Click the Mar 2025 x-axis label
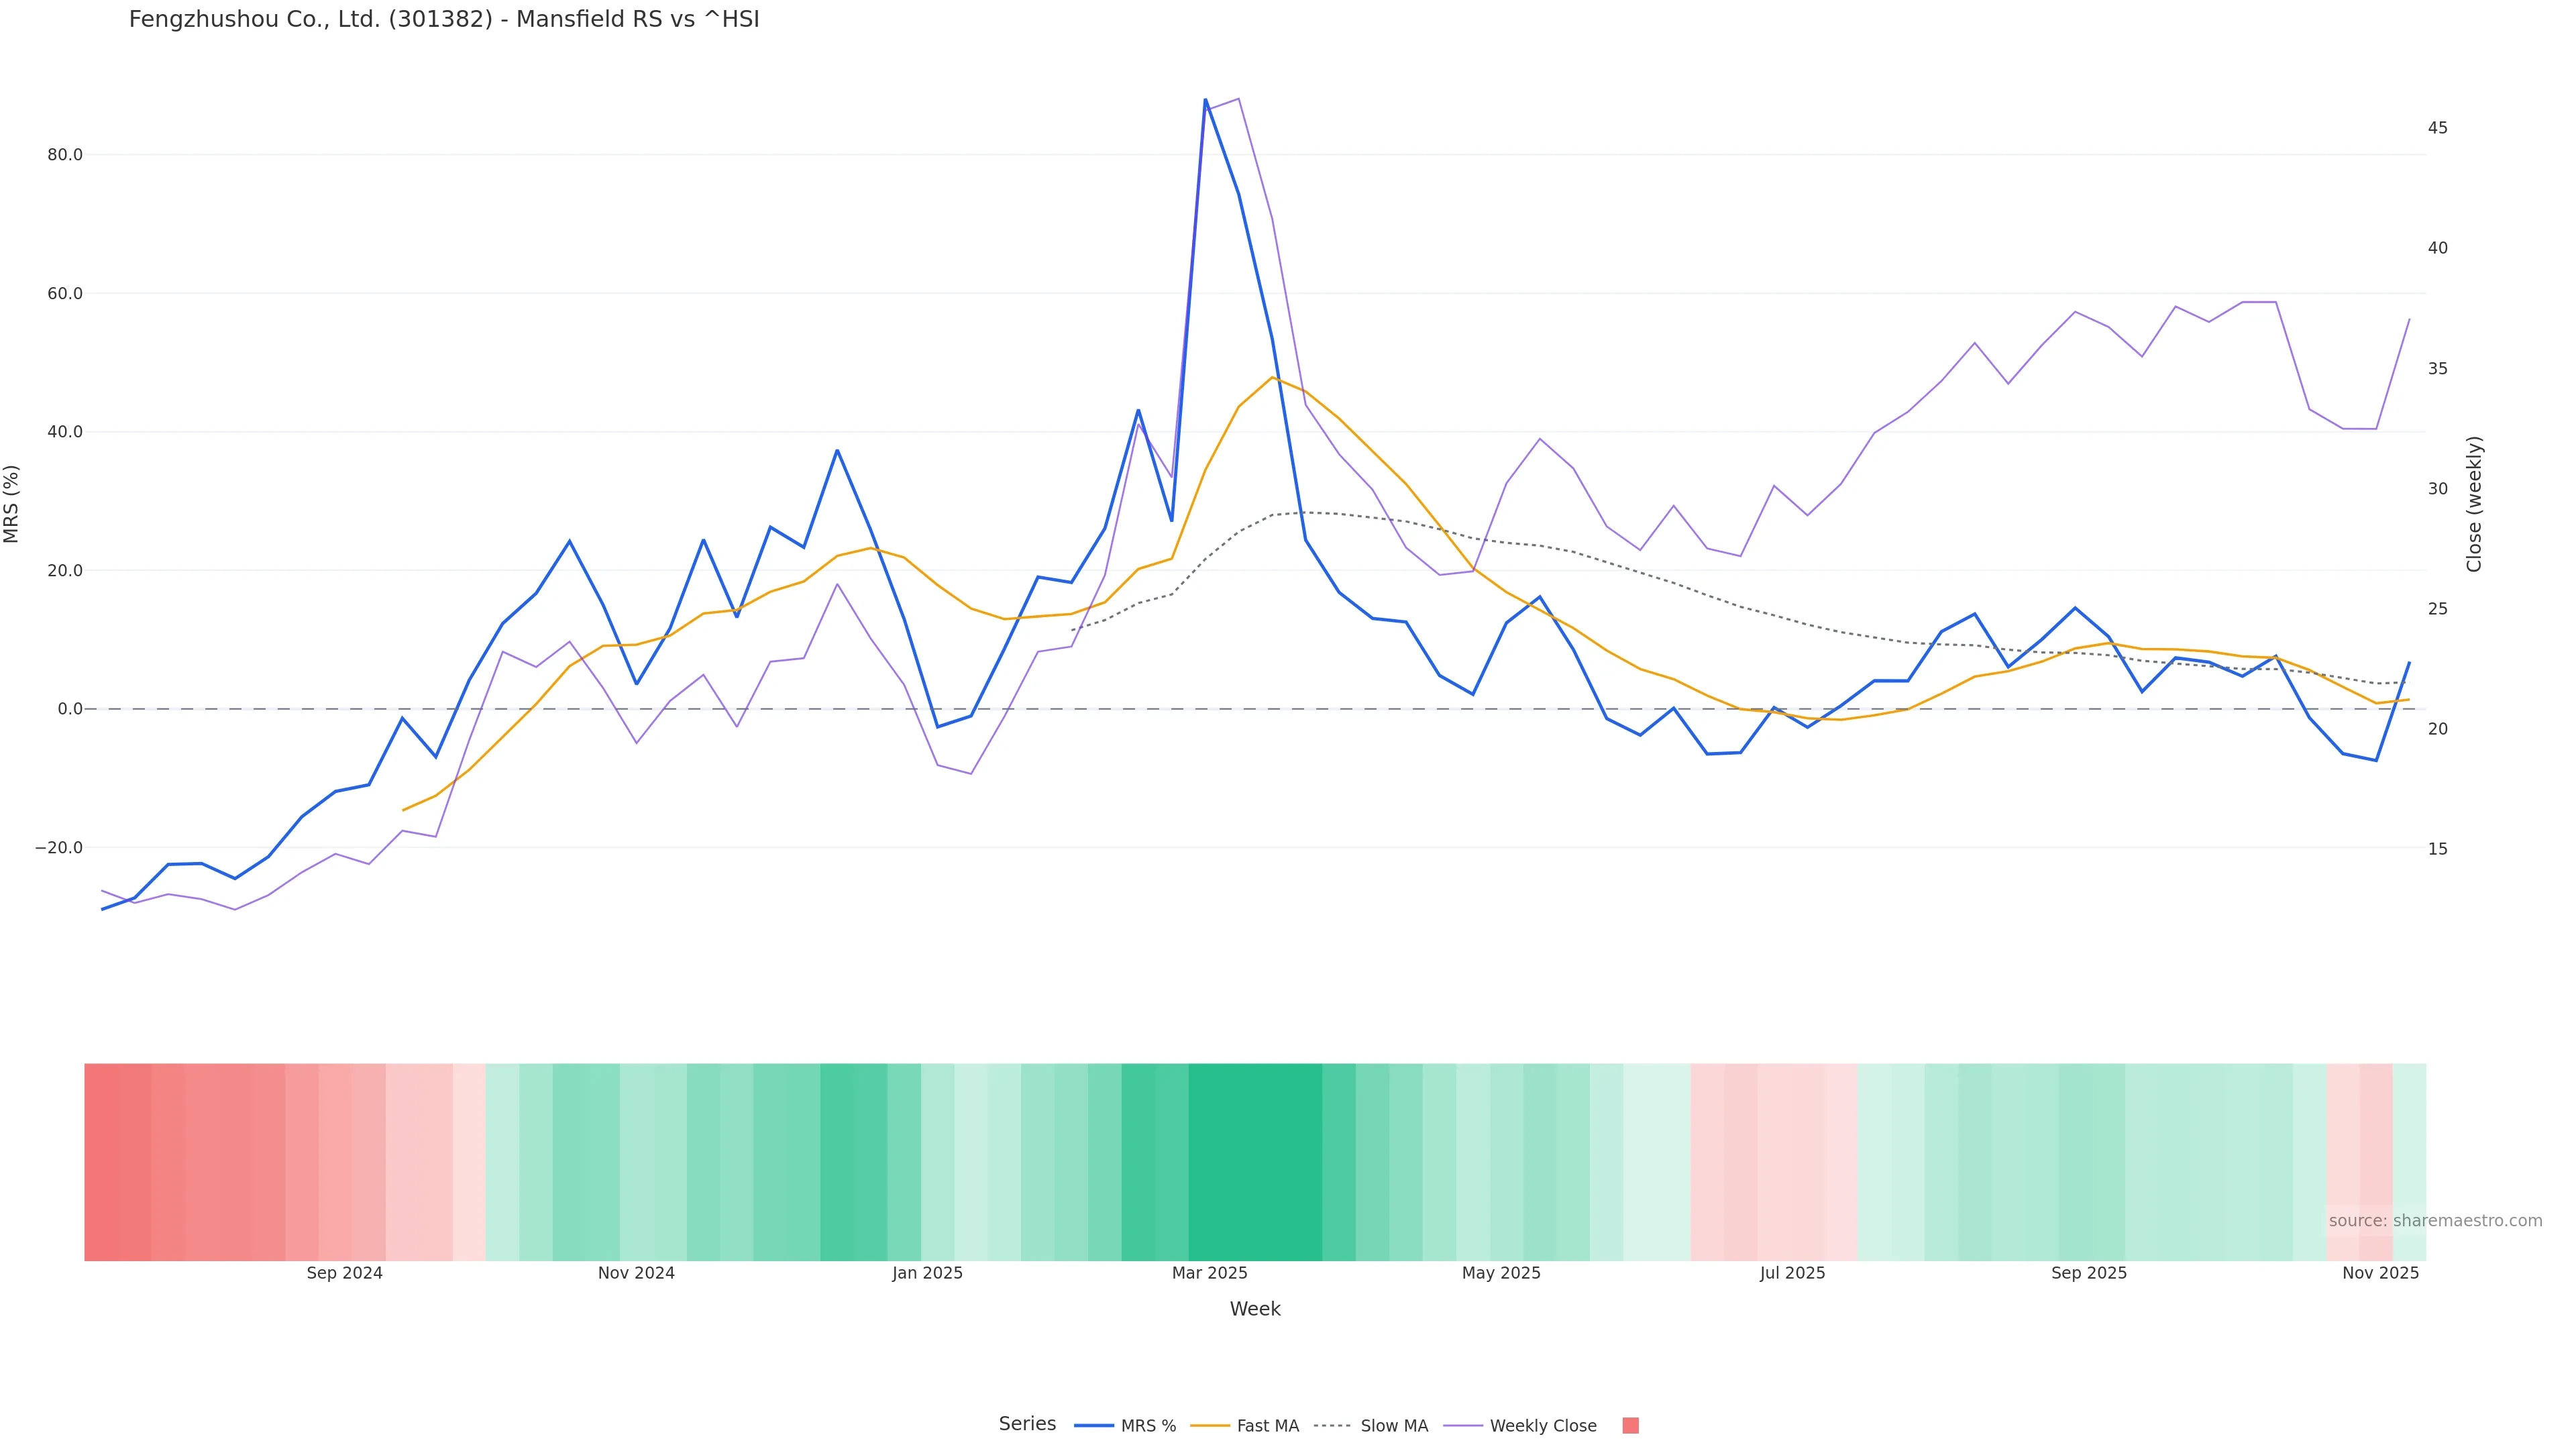 click(x=1209, y=1273)
